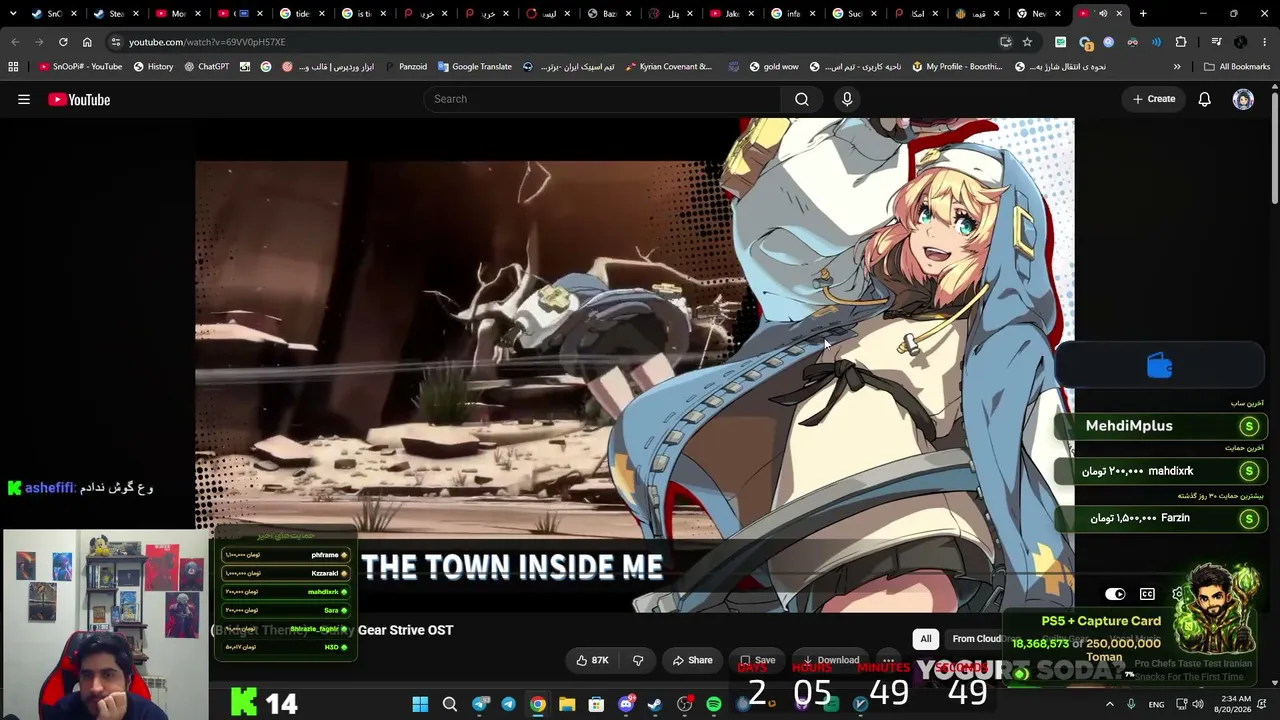Open Chrome extensions puzzle icon
This screenshot has width=1280, height=720.
[x=1181, y=42]
